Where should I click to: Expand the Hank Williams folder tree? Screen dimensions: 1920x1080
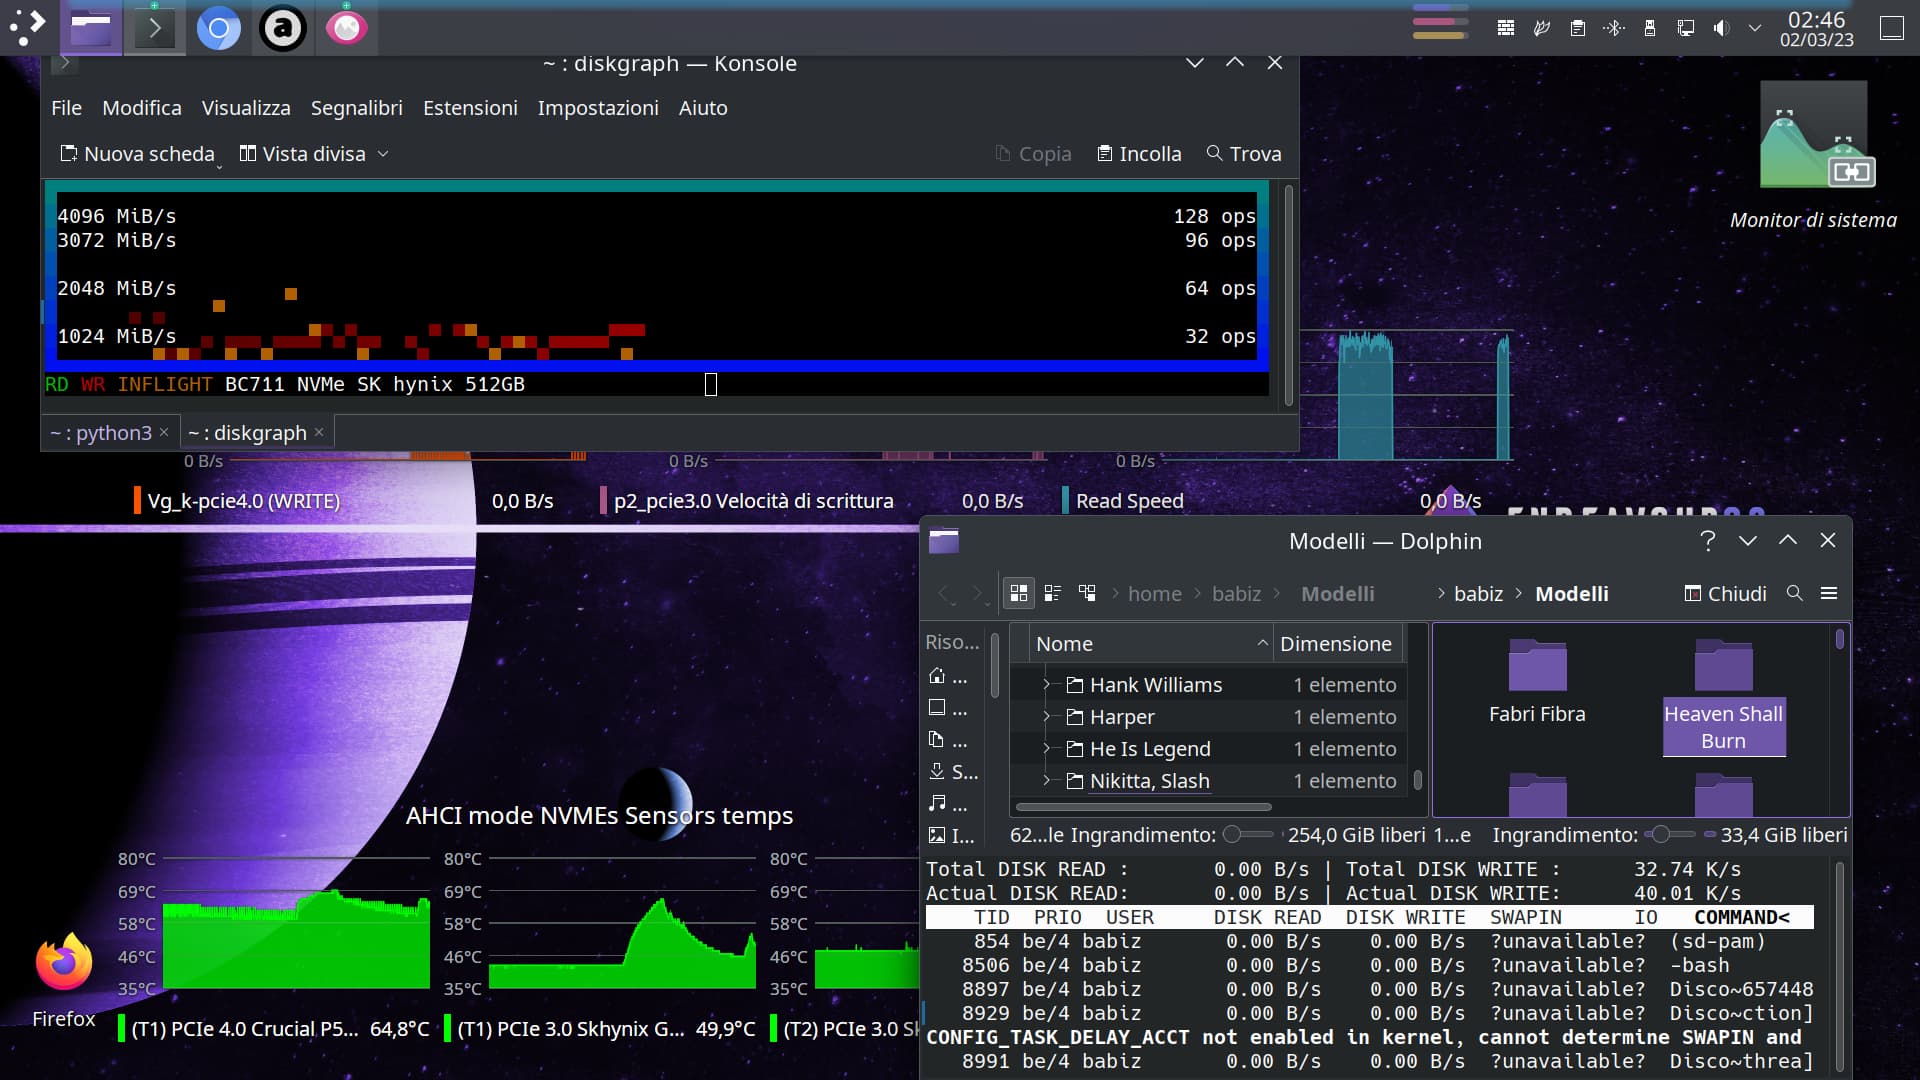pos(1046,685)
